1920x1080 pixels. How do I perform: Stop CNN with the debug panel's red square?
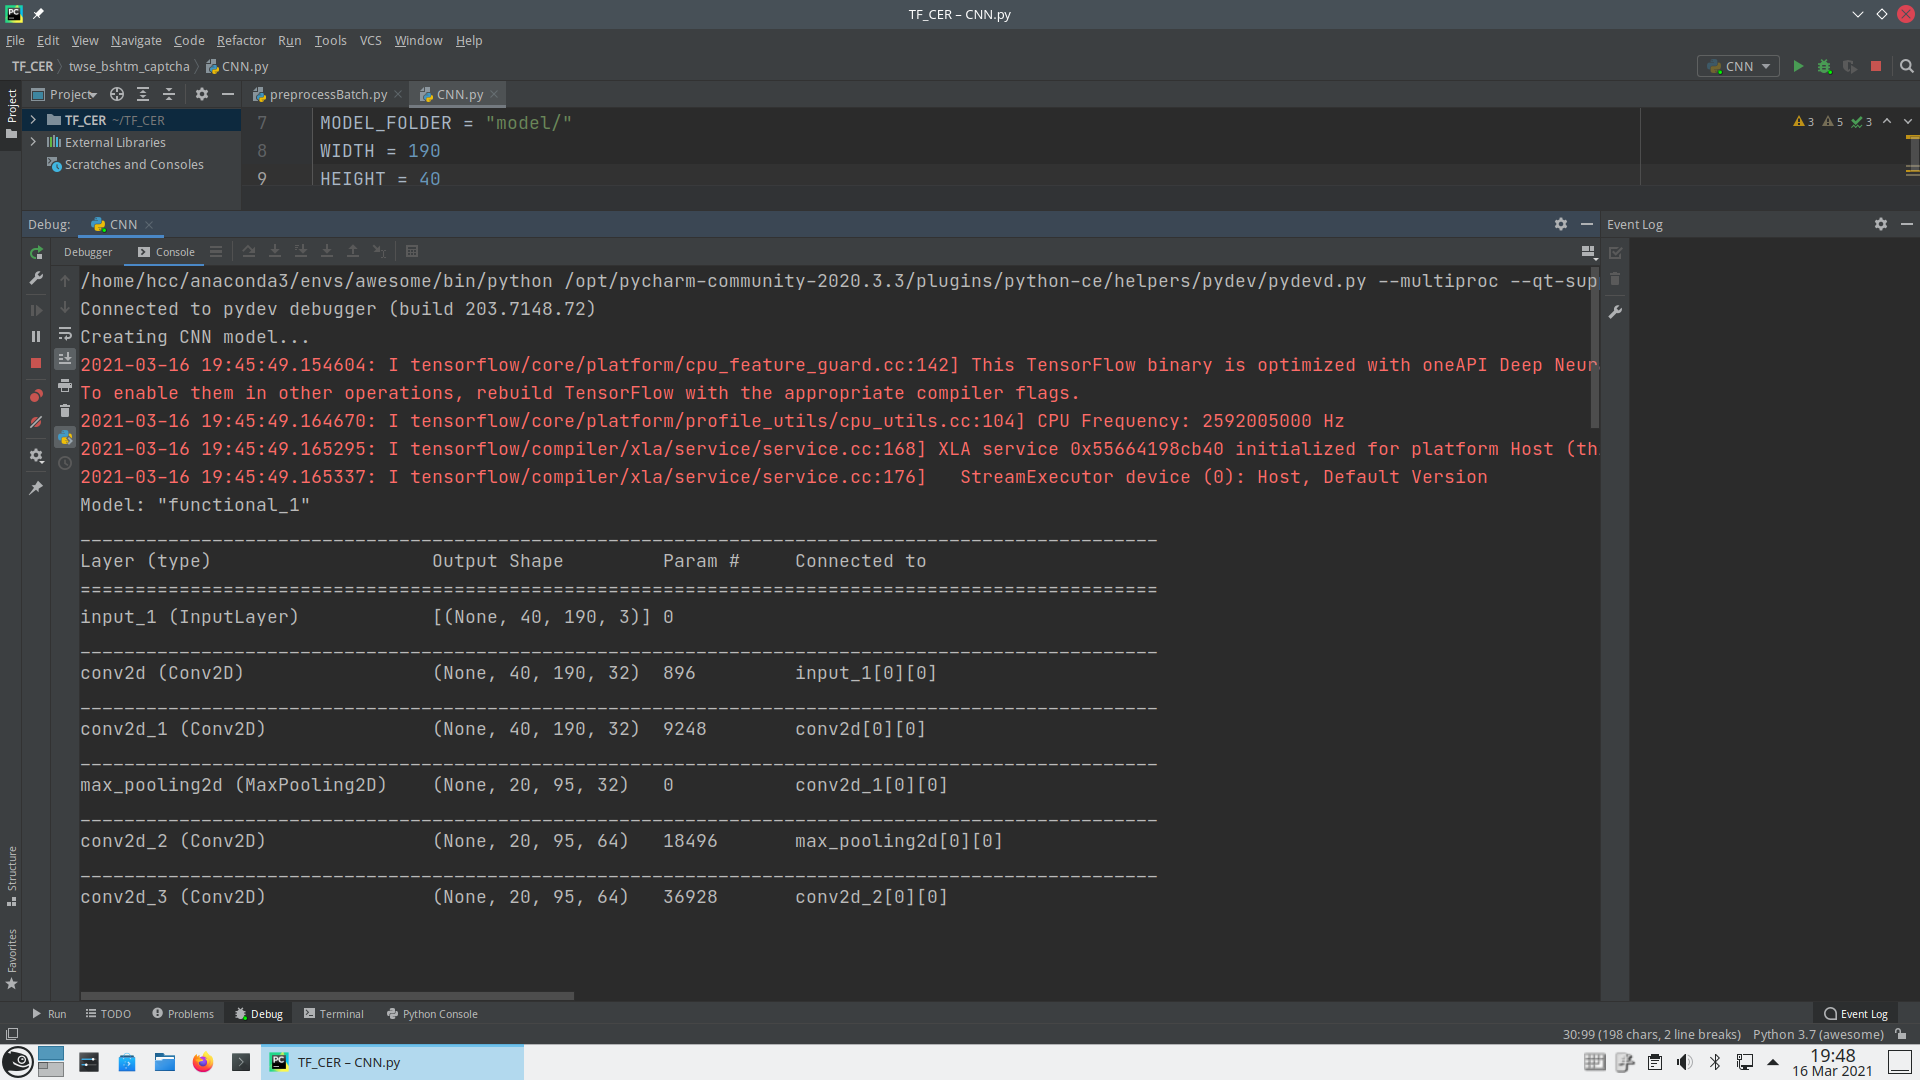(x=36, y=363)
